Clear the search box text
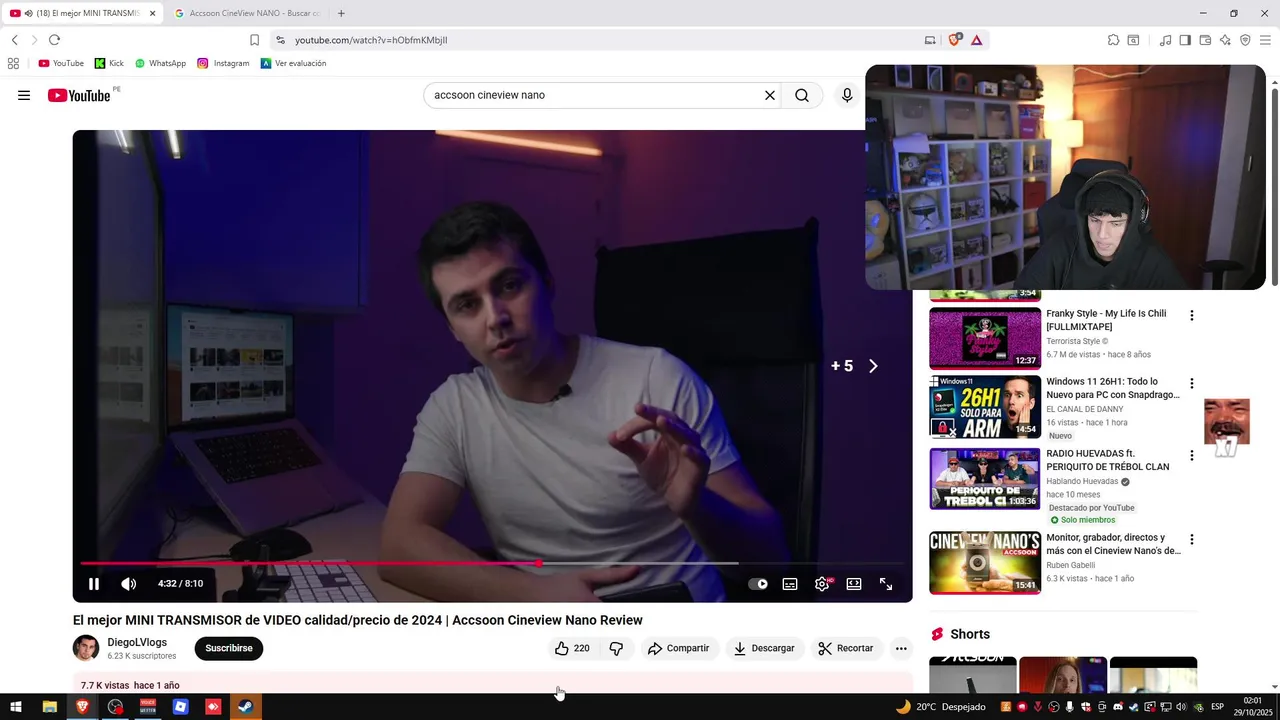The width and height of the screenshot is (1280, 720). click(x=770, y=95)
